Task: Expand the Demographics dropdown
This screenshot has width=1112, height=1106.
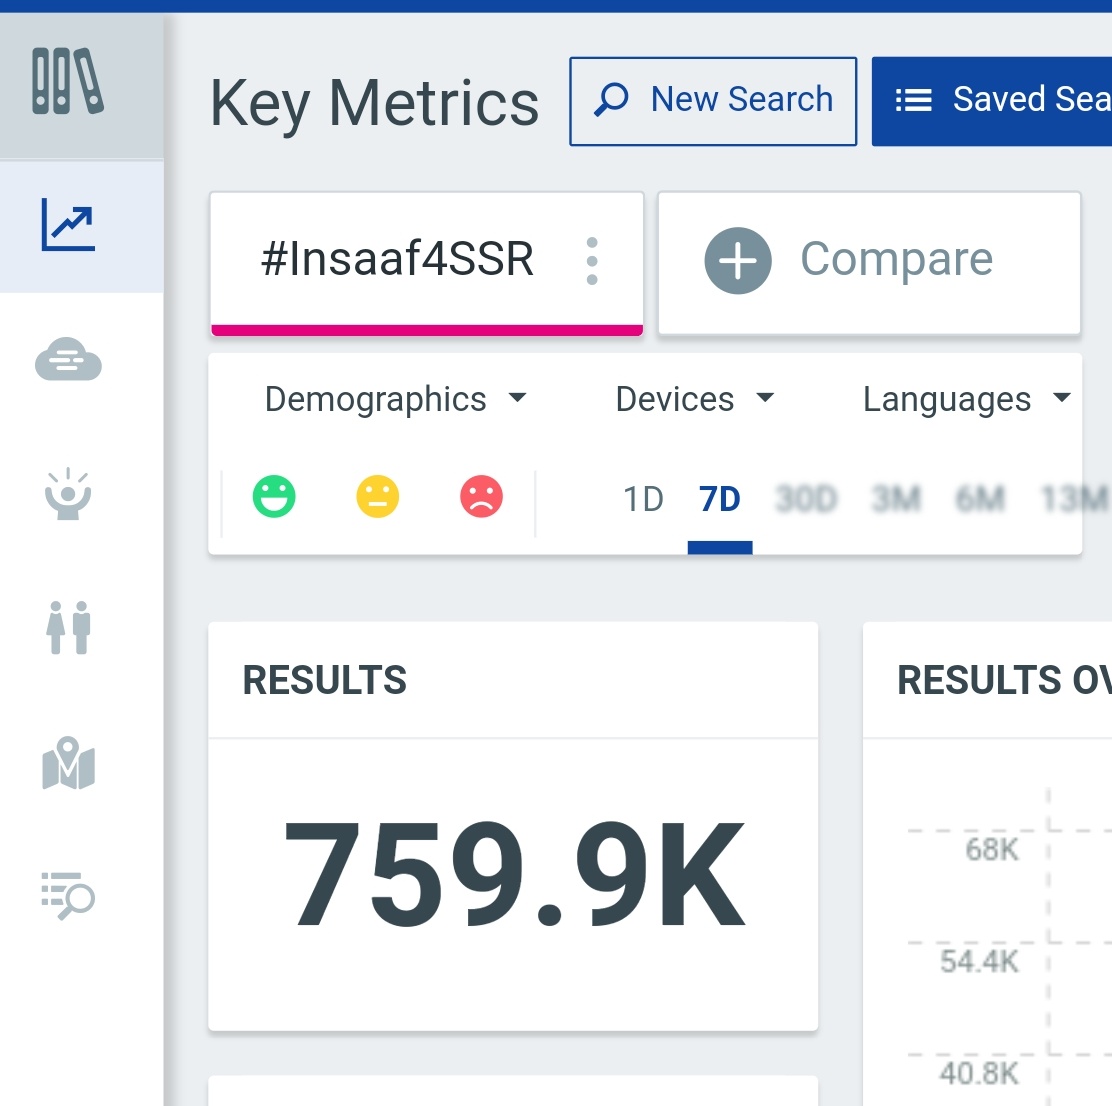Action: (x=395, y=399)
